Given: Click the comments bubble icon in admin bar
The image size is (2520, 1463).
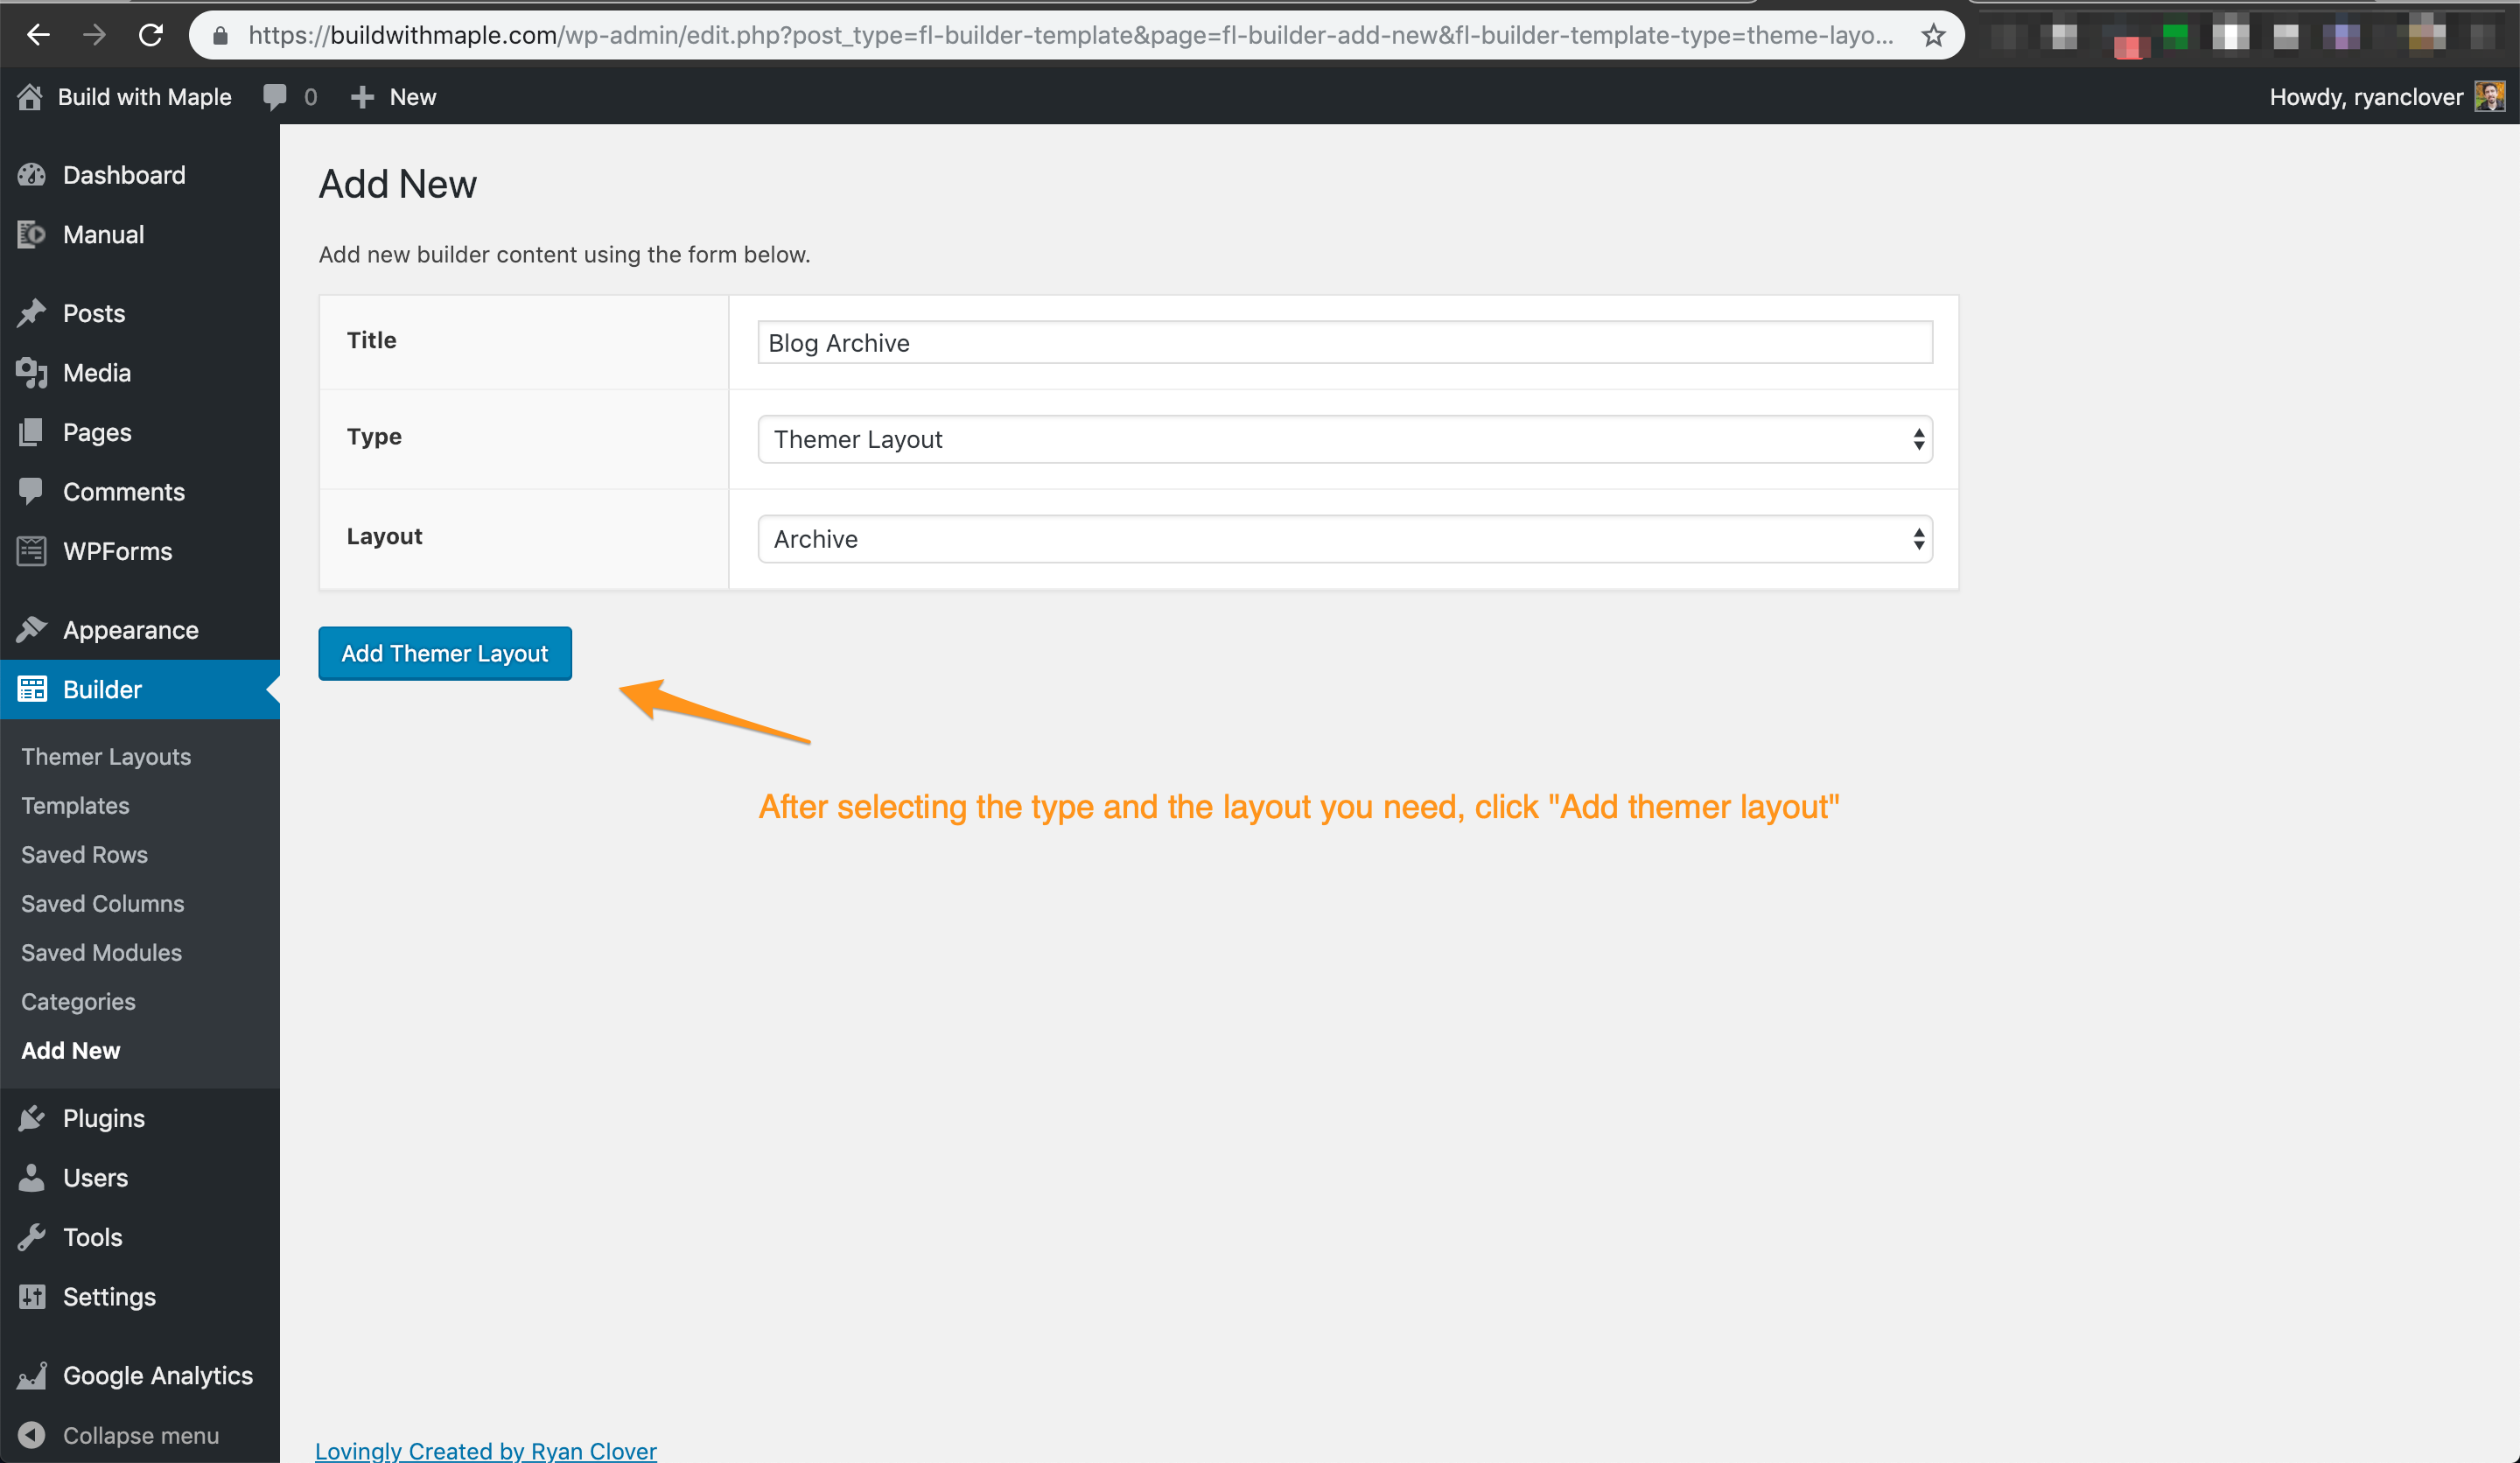Looking at the screenshot, I should point(275,97).
